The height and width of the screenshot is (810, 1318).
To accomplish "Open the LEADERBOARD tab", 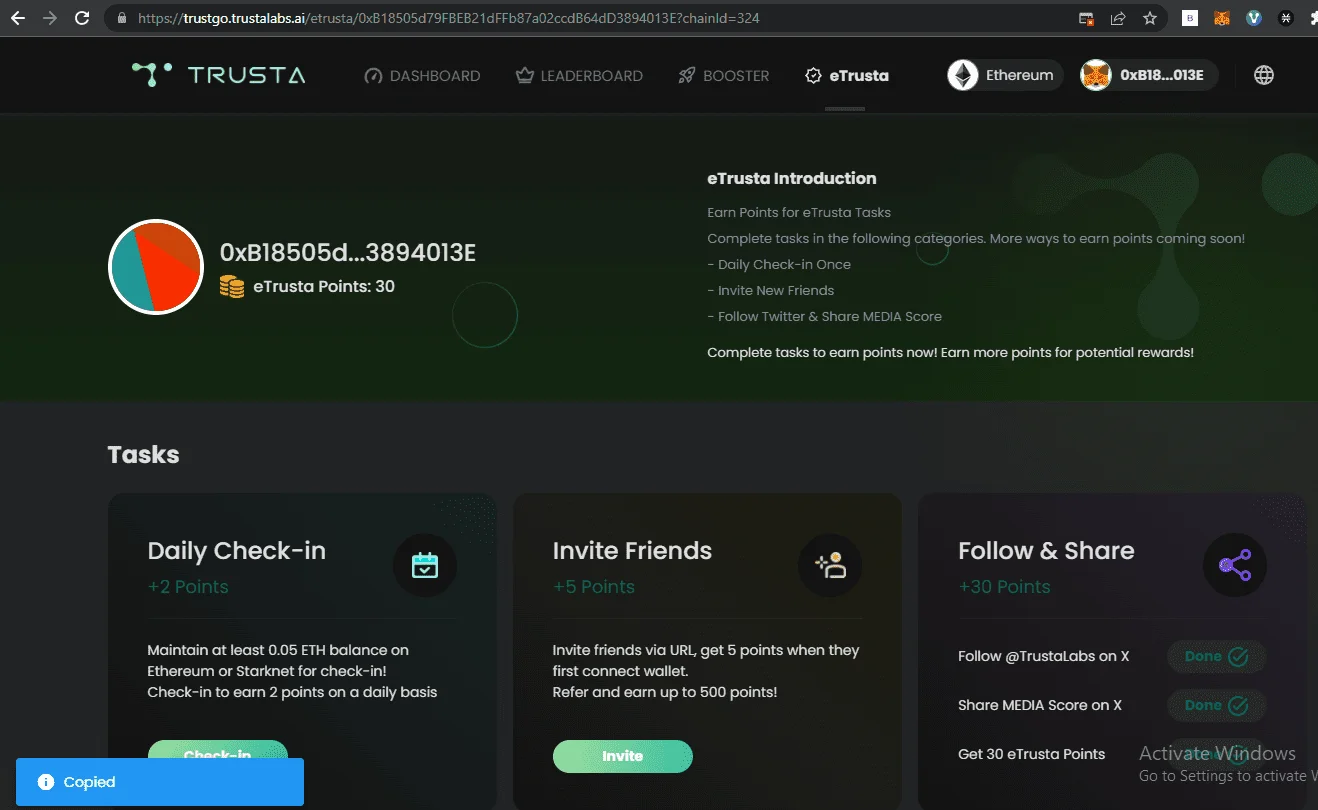I will point(579,76).
